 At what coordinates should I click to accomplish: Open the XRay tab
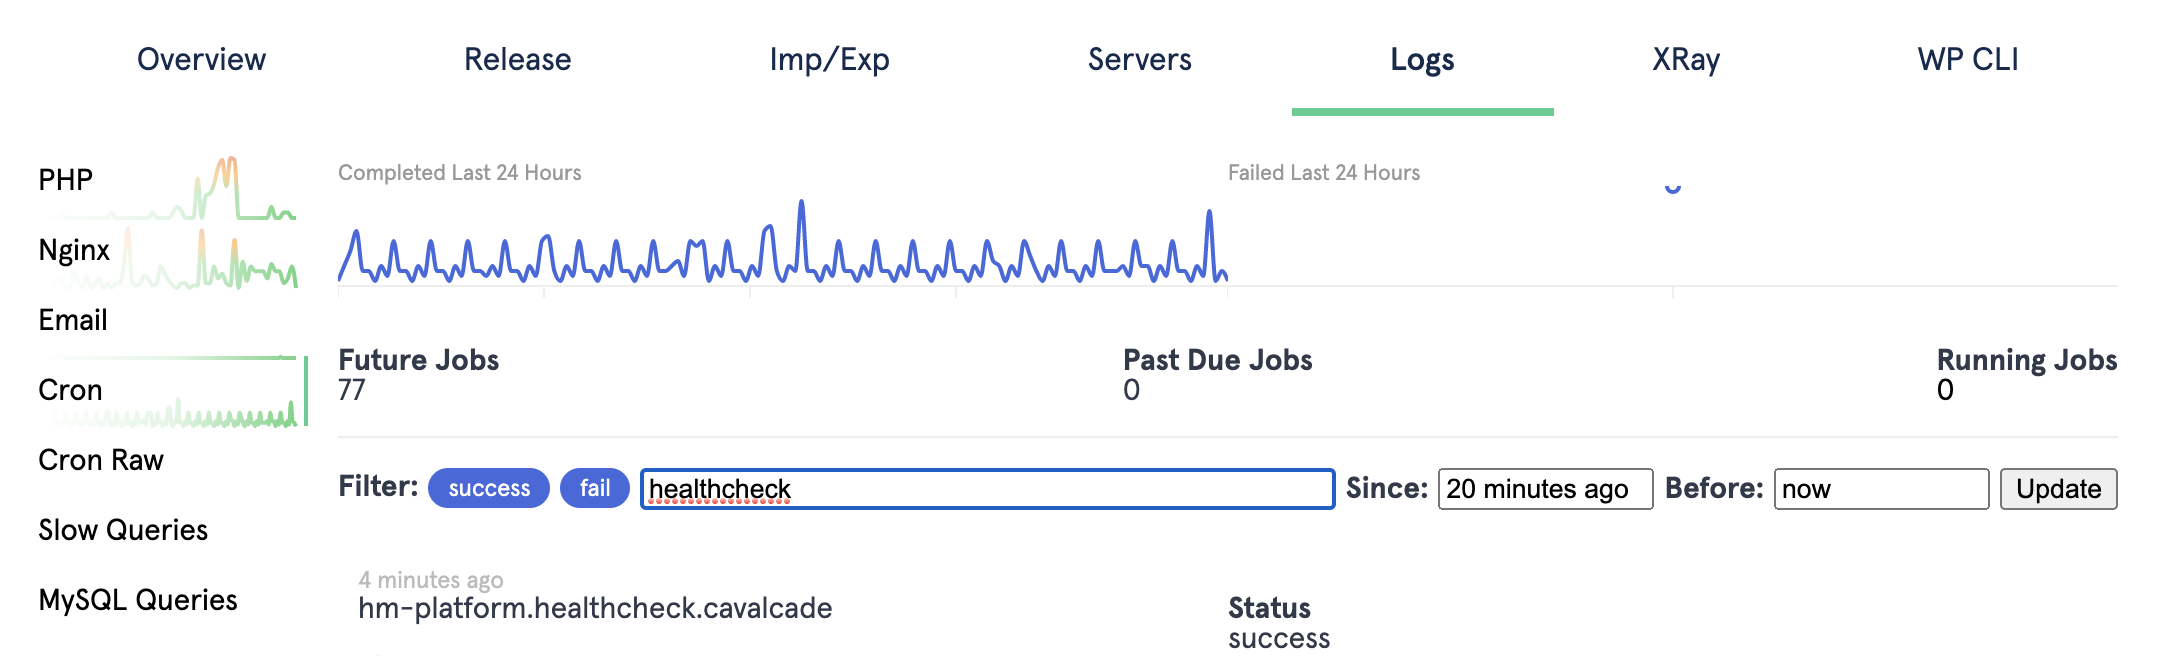[1685, 60]
